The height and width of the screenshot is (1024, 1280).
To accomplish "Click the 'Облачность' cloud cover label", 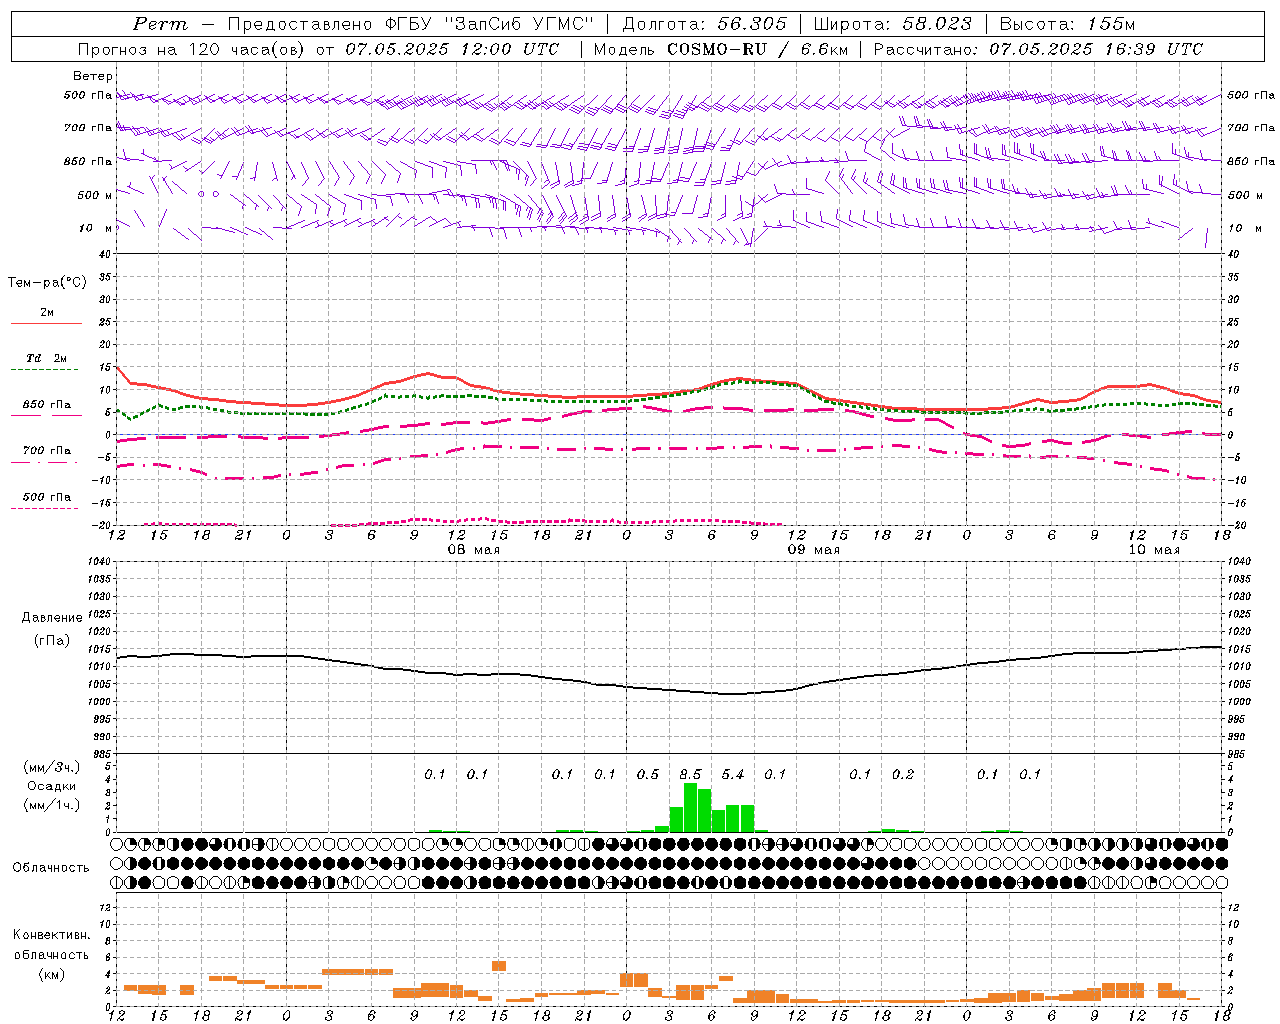I will point(51,868).
